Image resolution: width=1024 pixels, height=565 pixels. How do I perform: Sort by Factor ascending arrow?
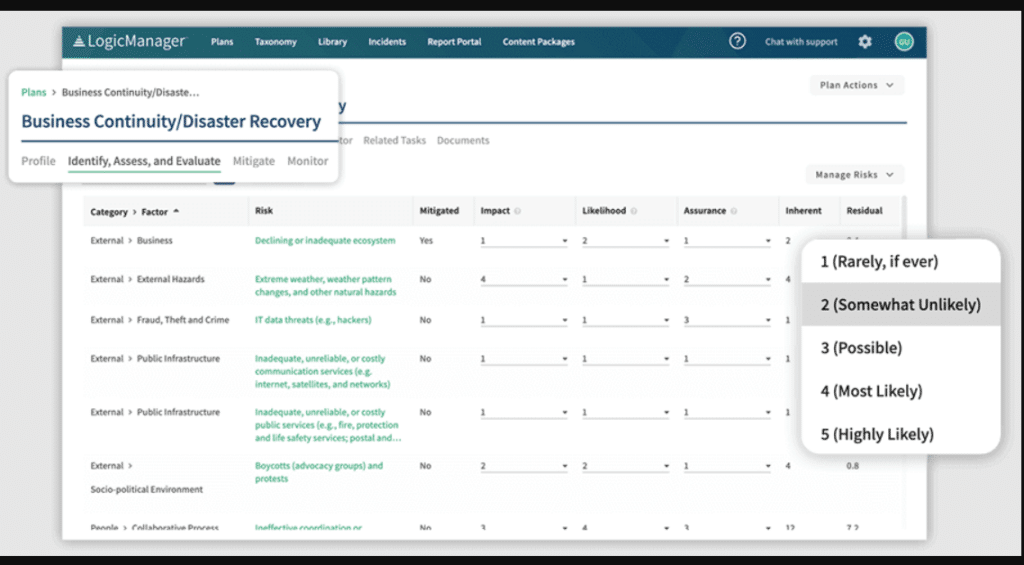tap(176, 211)
